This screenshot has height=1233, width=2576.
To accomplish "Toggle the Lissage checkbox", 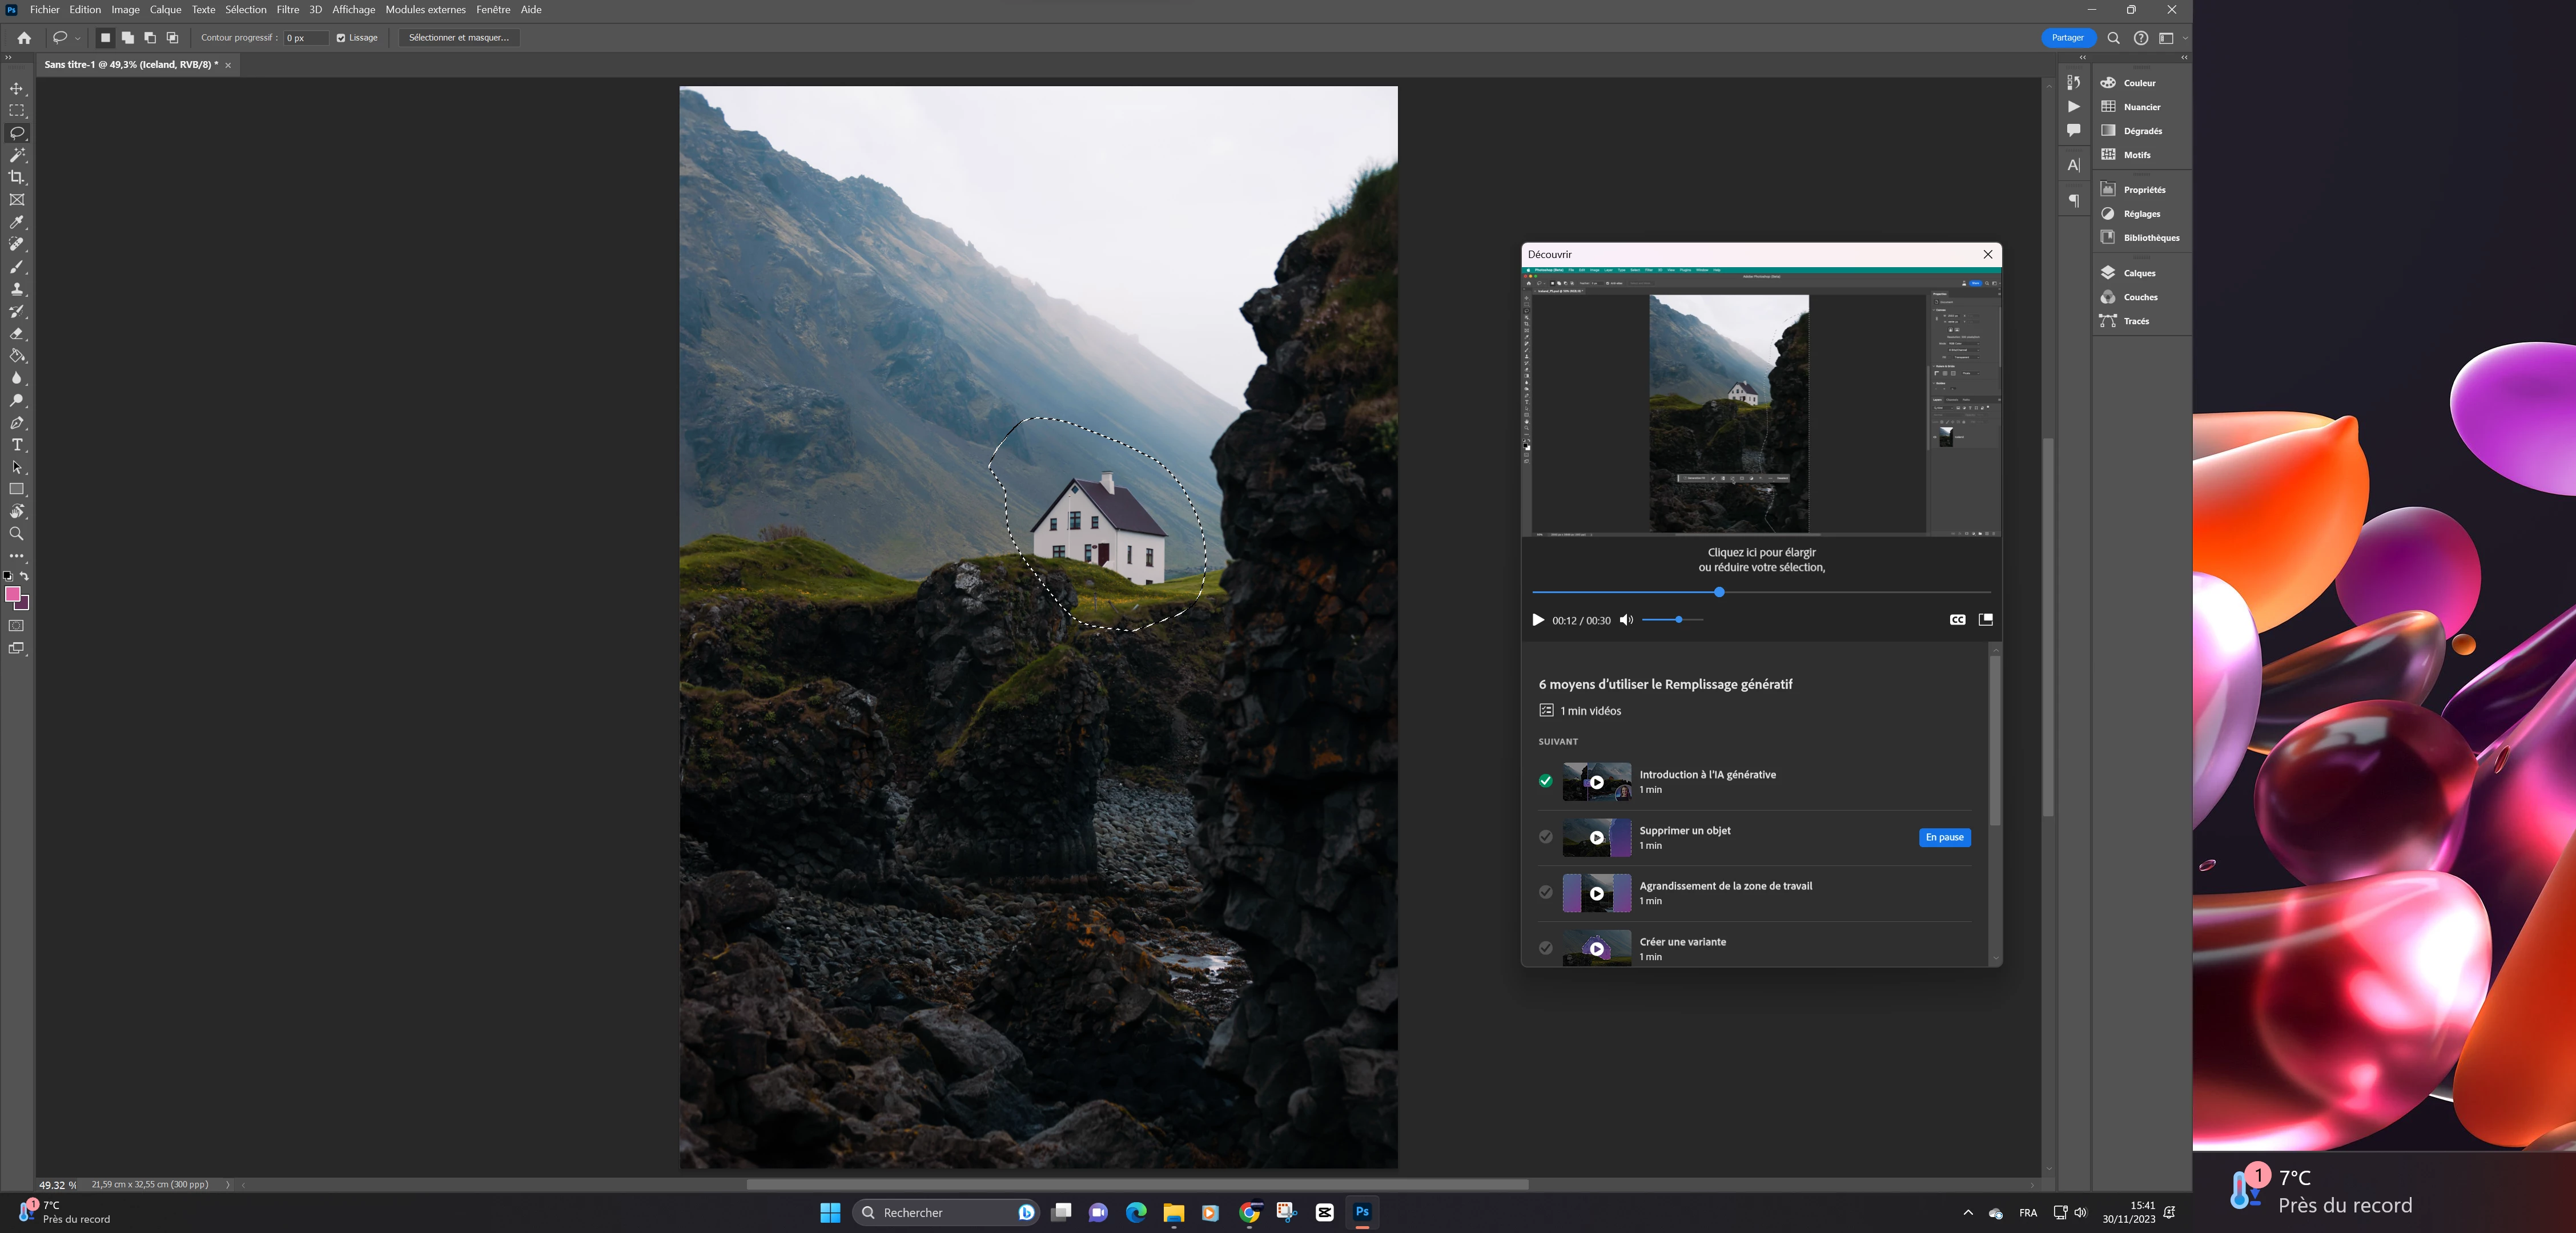I will 341,38.
